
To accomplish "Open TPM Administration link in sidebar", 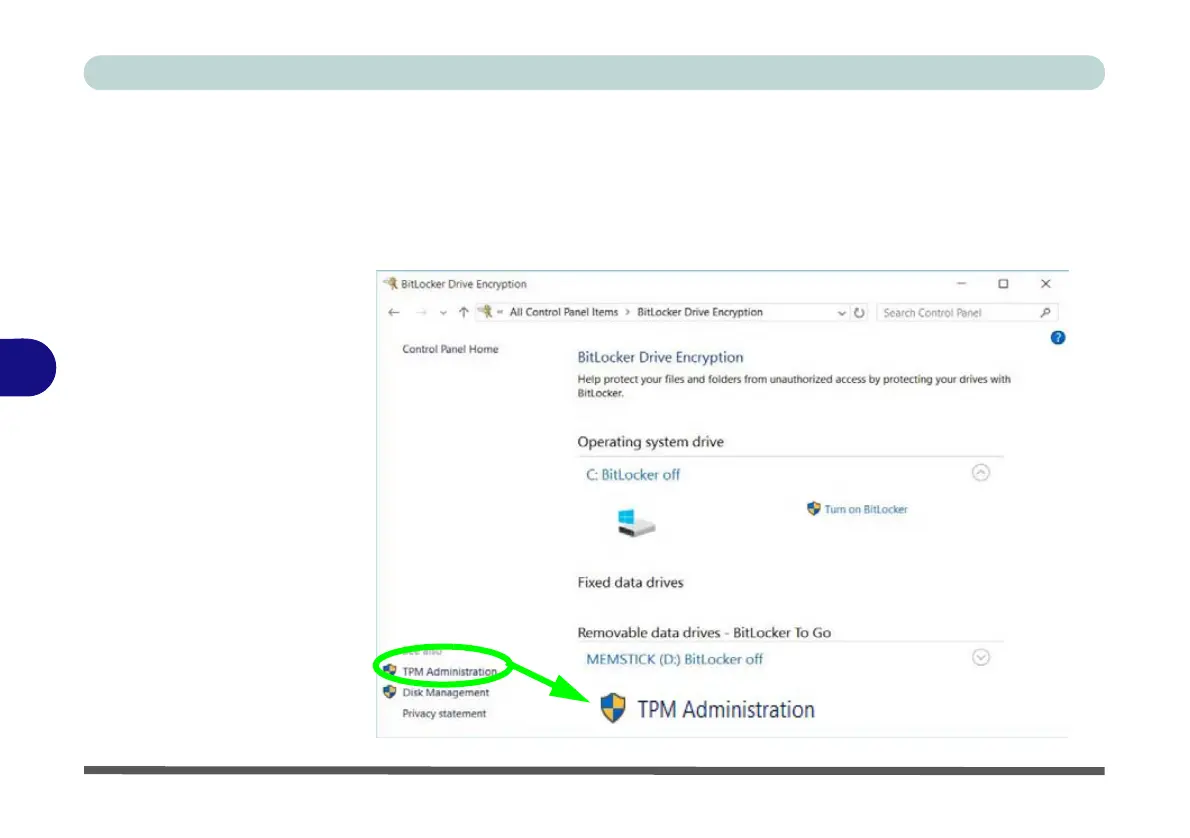I will click(x=449, y=672).
